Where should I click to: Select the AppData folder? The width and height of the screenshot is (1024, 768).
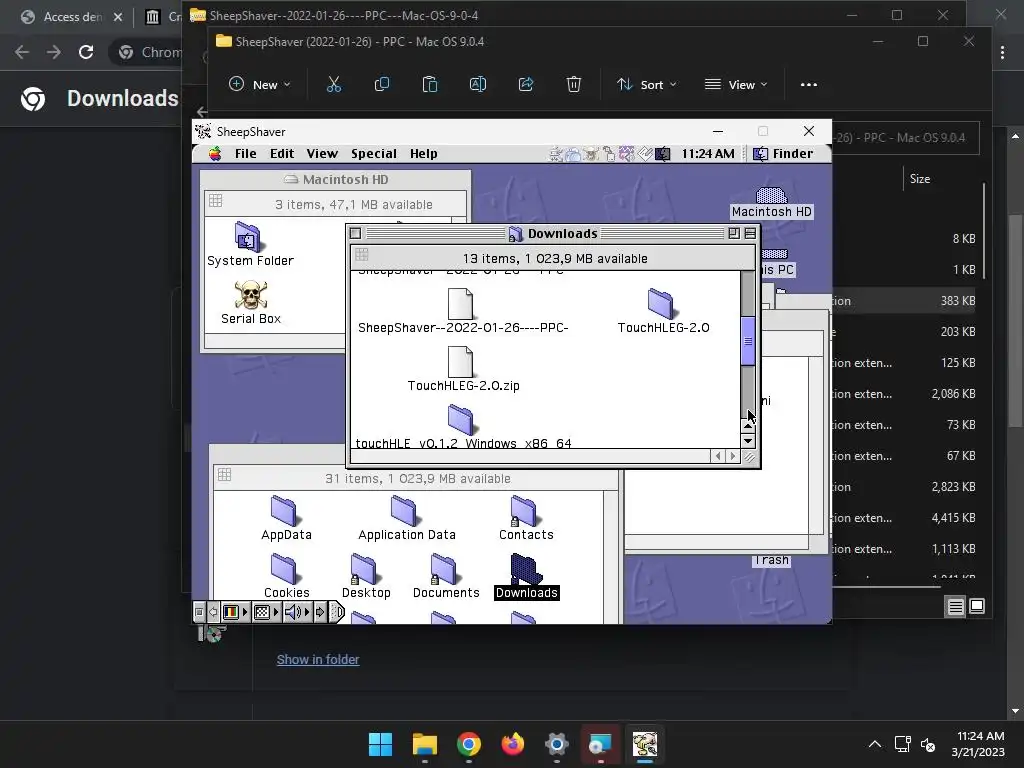coord(283,511)
